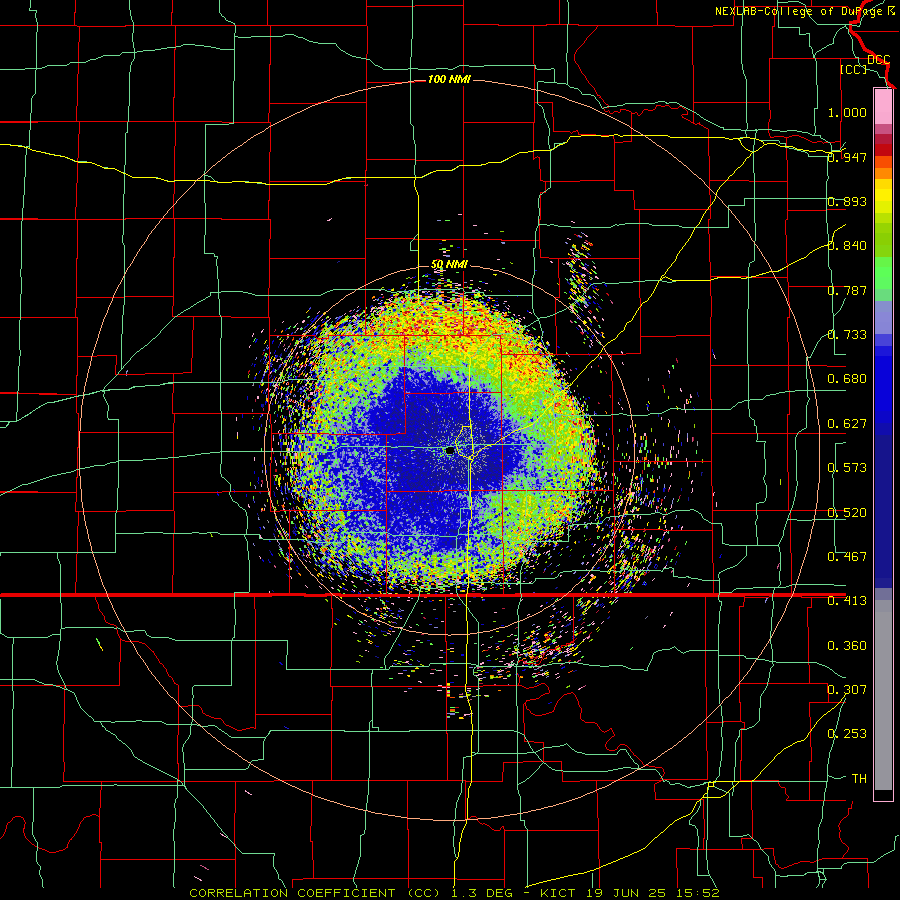Click the DCC label above color scale
The image size is (900, 900).
[x=878, y=60]
